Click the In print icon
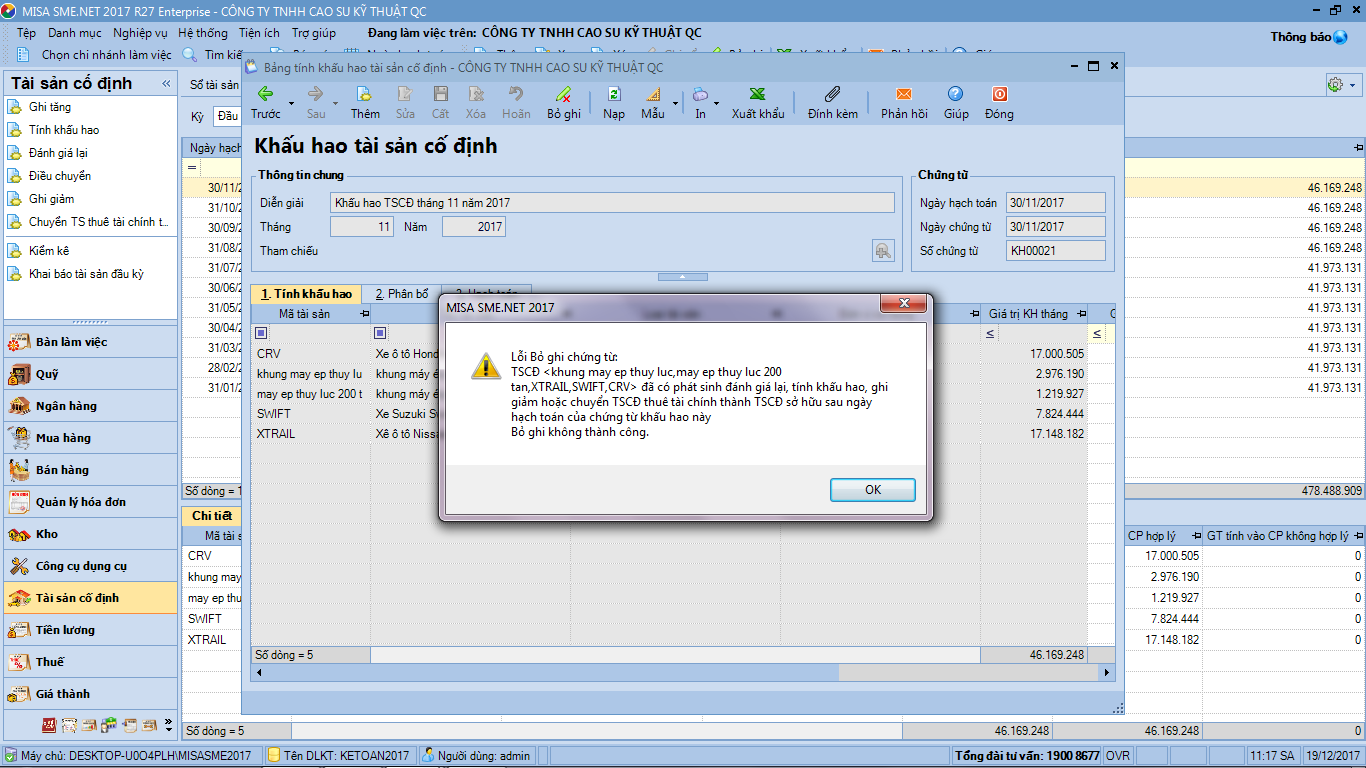This screenshot has width=1366, height=768. [x=700, y=94]
